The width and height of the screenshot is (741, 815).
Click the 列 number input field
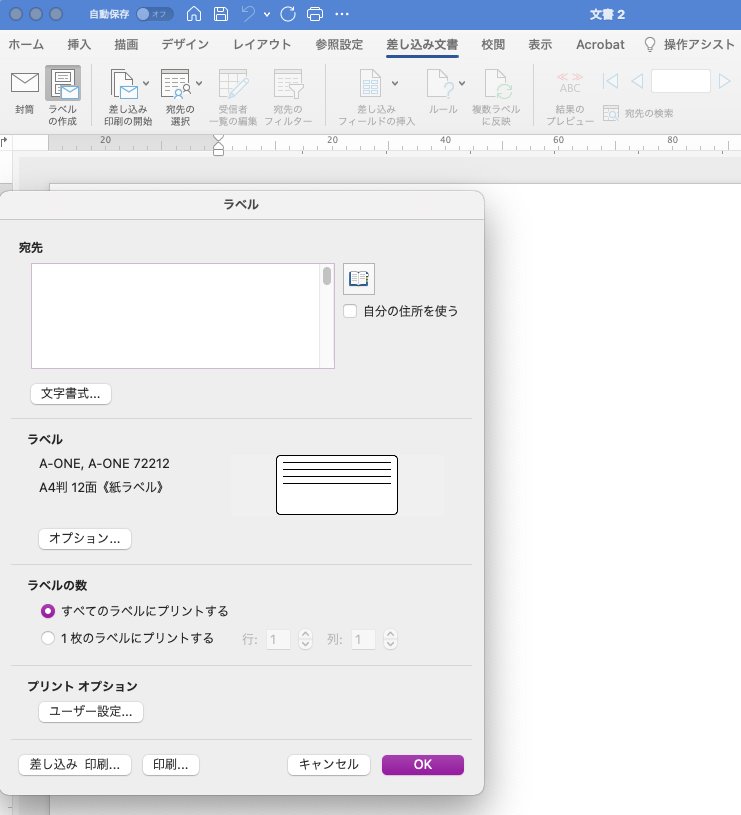pyautogui.click(x=363, y=639)
